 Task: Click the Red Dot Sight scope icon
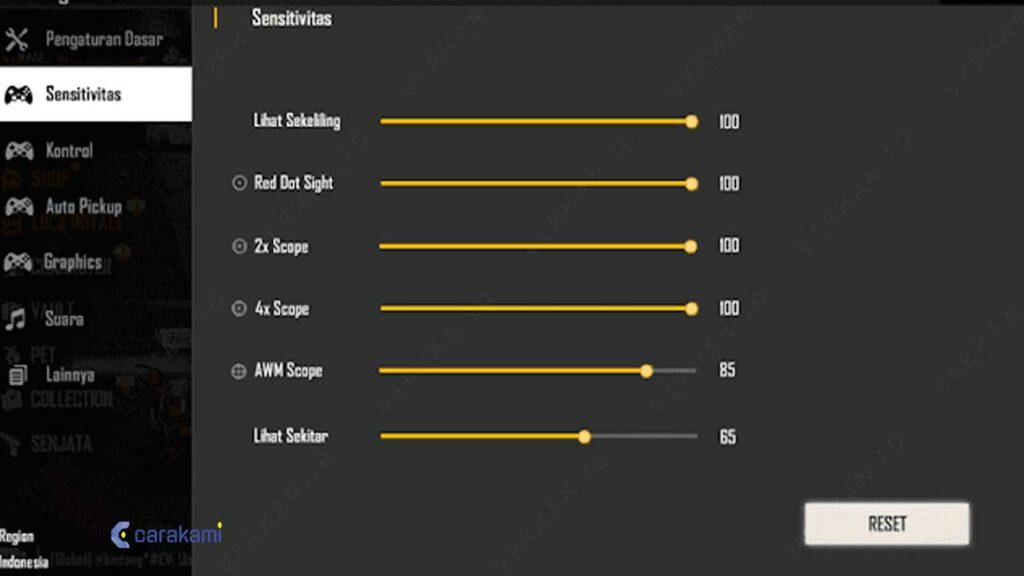pyautogui.click(x=239, y=184)
